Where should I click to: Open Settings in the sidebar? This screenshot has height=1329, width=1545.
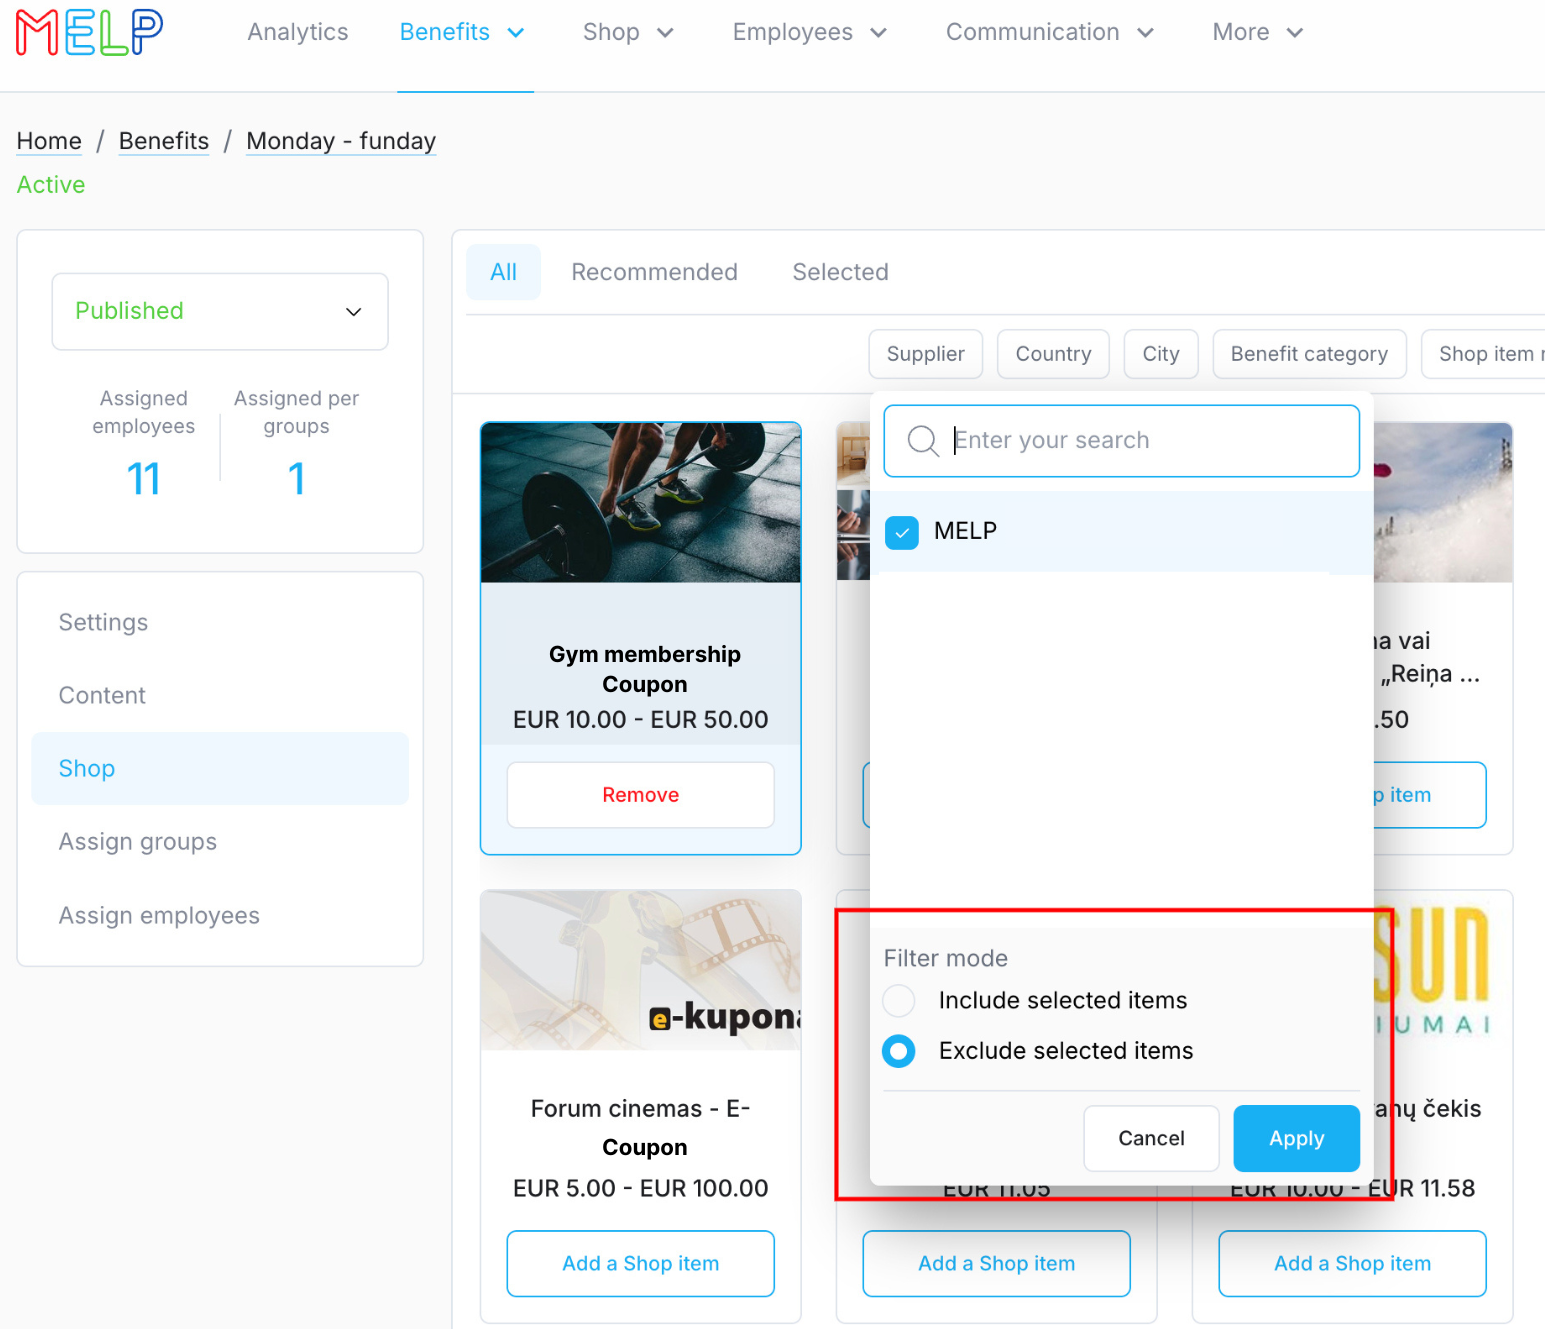220,623
